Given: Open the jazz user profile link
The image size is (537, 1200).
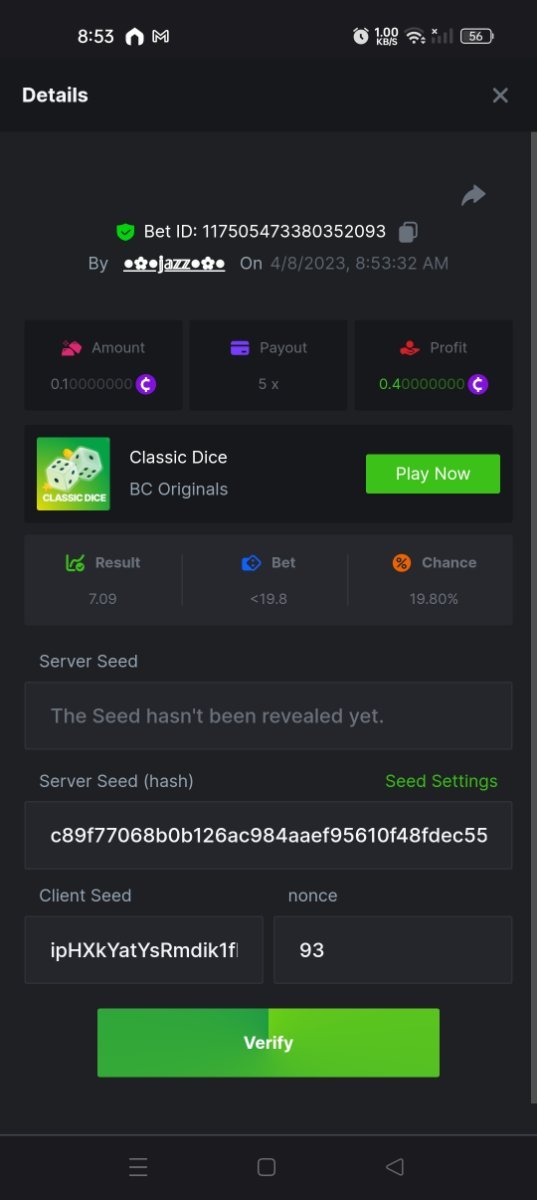Looking at the screenshot, I should [x=174, y=264].
